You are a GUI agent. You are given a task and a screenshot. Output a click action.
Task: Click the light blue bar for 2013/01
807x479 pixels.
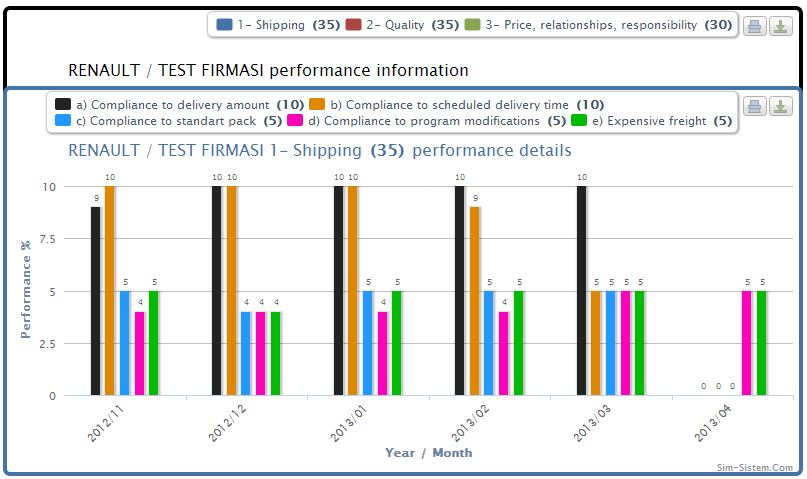(367, 343)
